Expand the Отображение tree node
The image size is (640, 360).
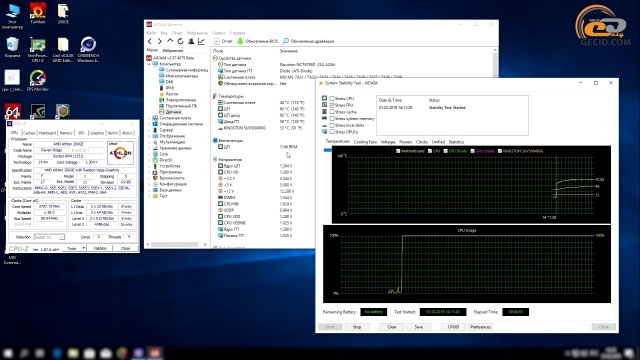[149, 136]
